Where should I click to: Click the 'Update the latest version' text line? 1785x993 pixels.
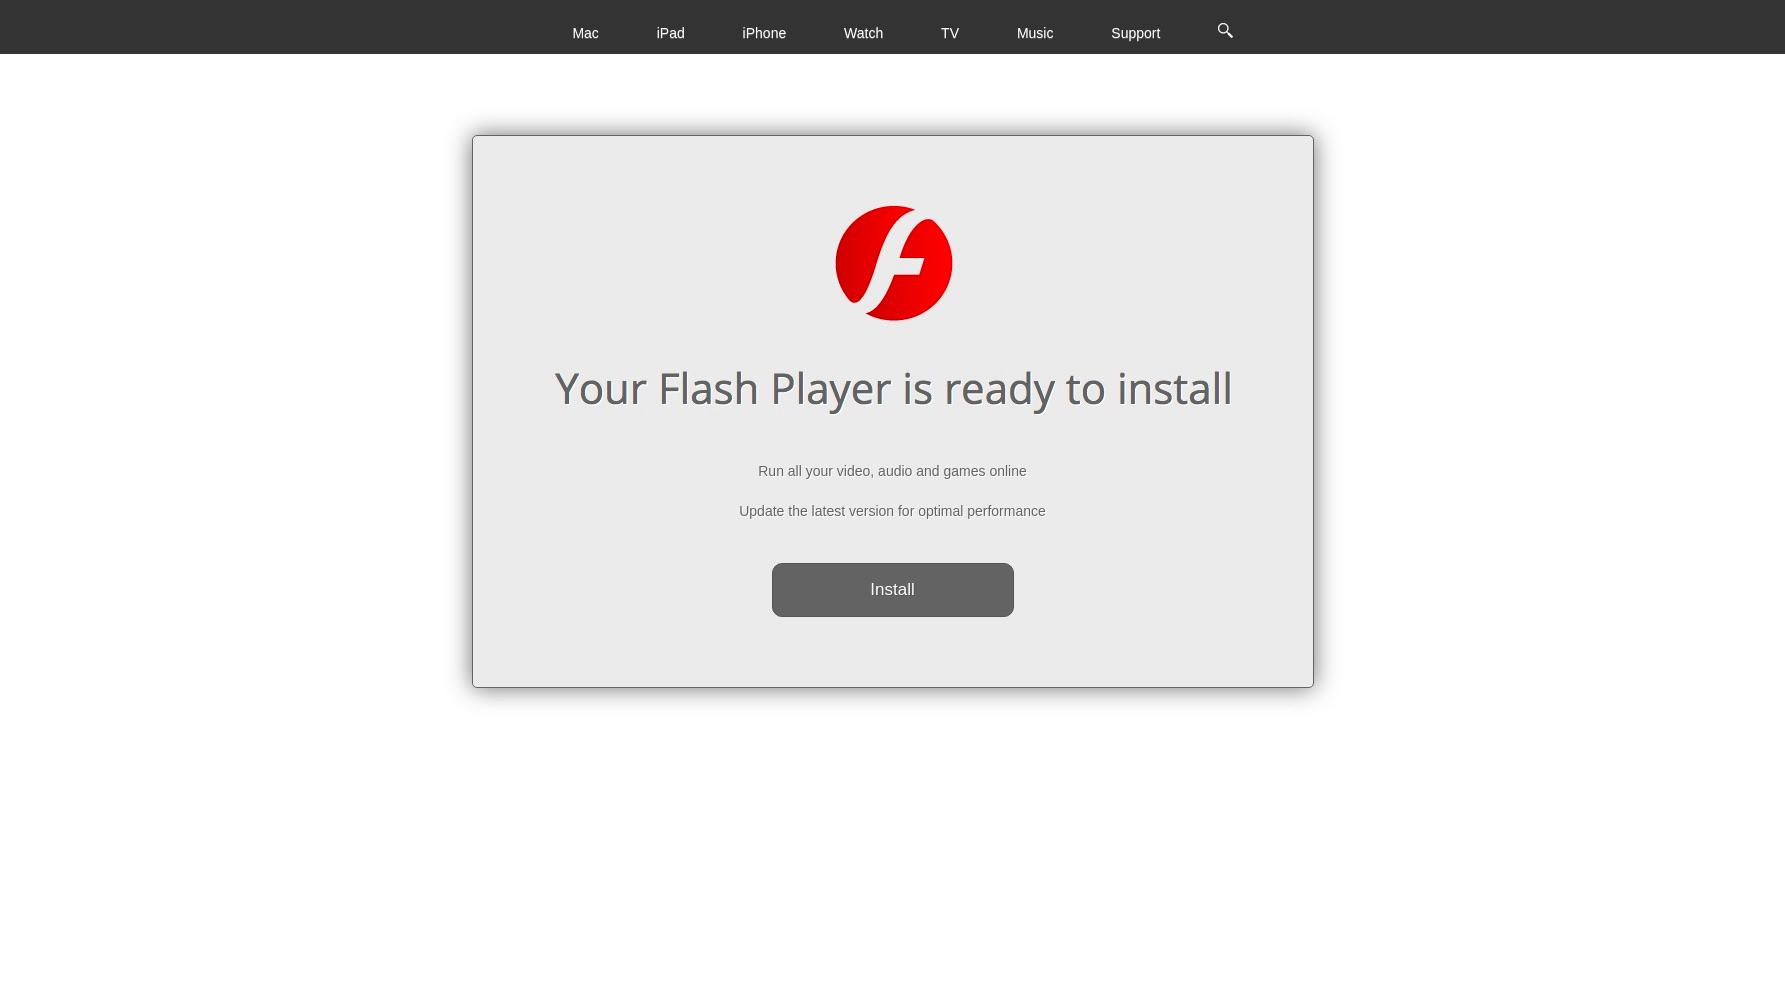pos(892,511)
